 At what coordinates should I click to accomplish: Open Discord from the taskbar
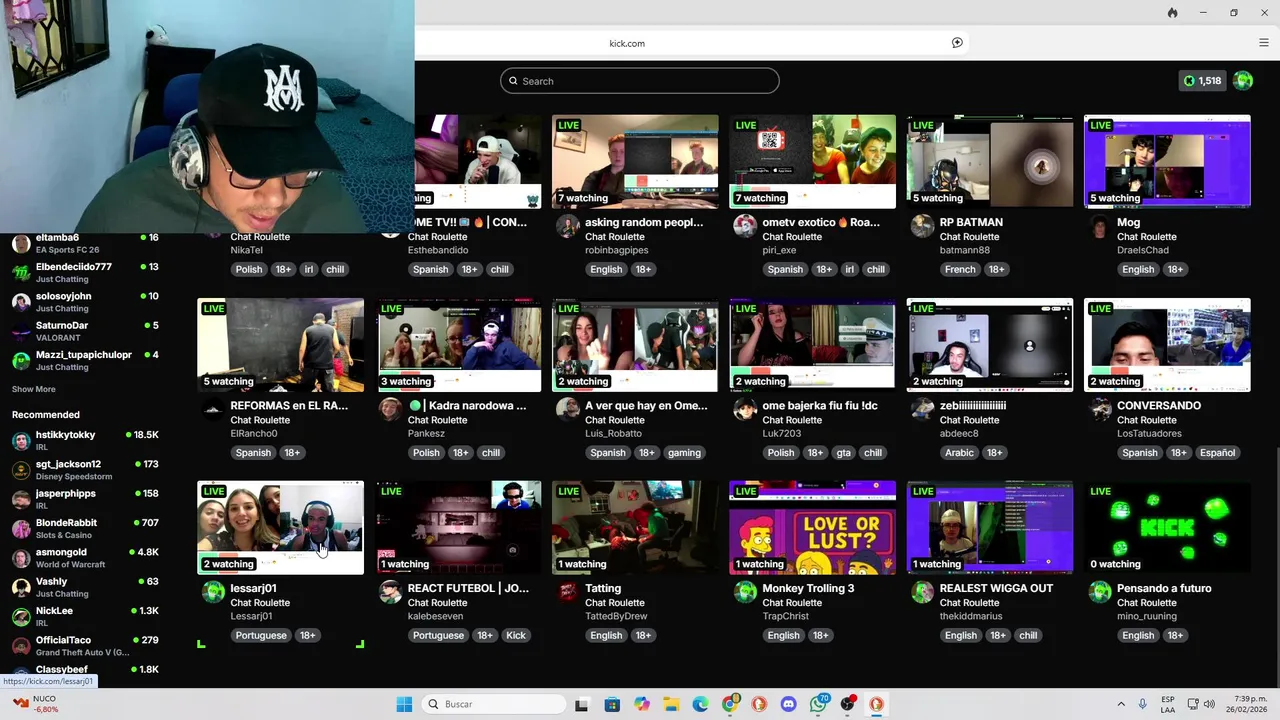pyautogui.click(x=788, y=704)
